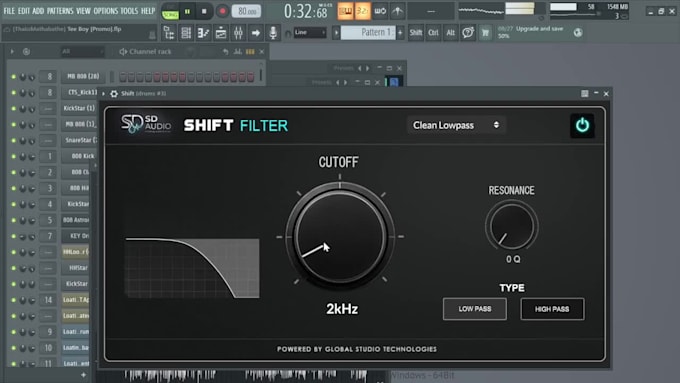
Task: Click the channel rack speaker icon
Action: 123,52
